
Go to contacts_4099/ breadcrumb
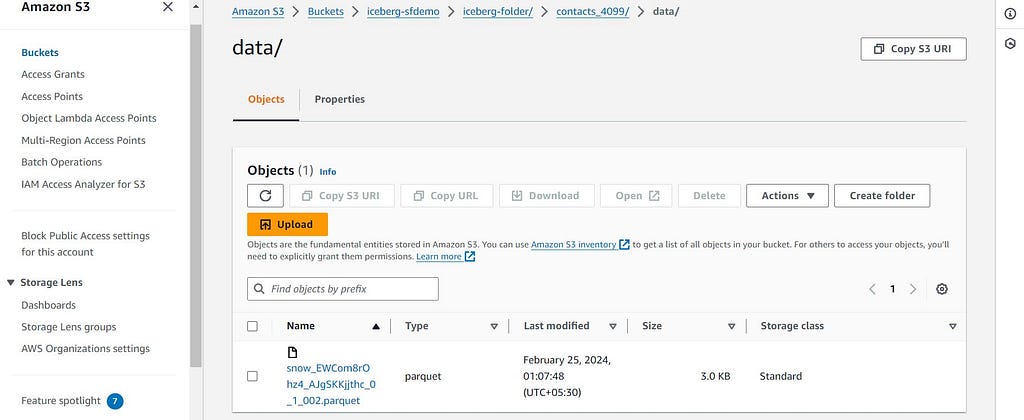click(593, 12)
